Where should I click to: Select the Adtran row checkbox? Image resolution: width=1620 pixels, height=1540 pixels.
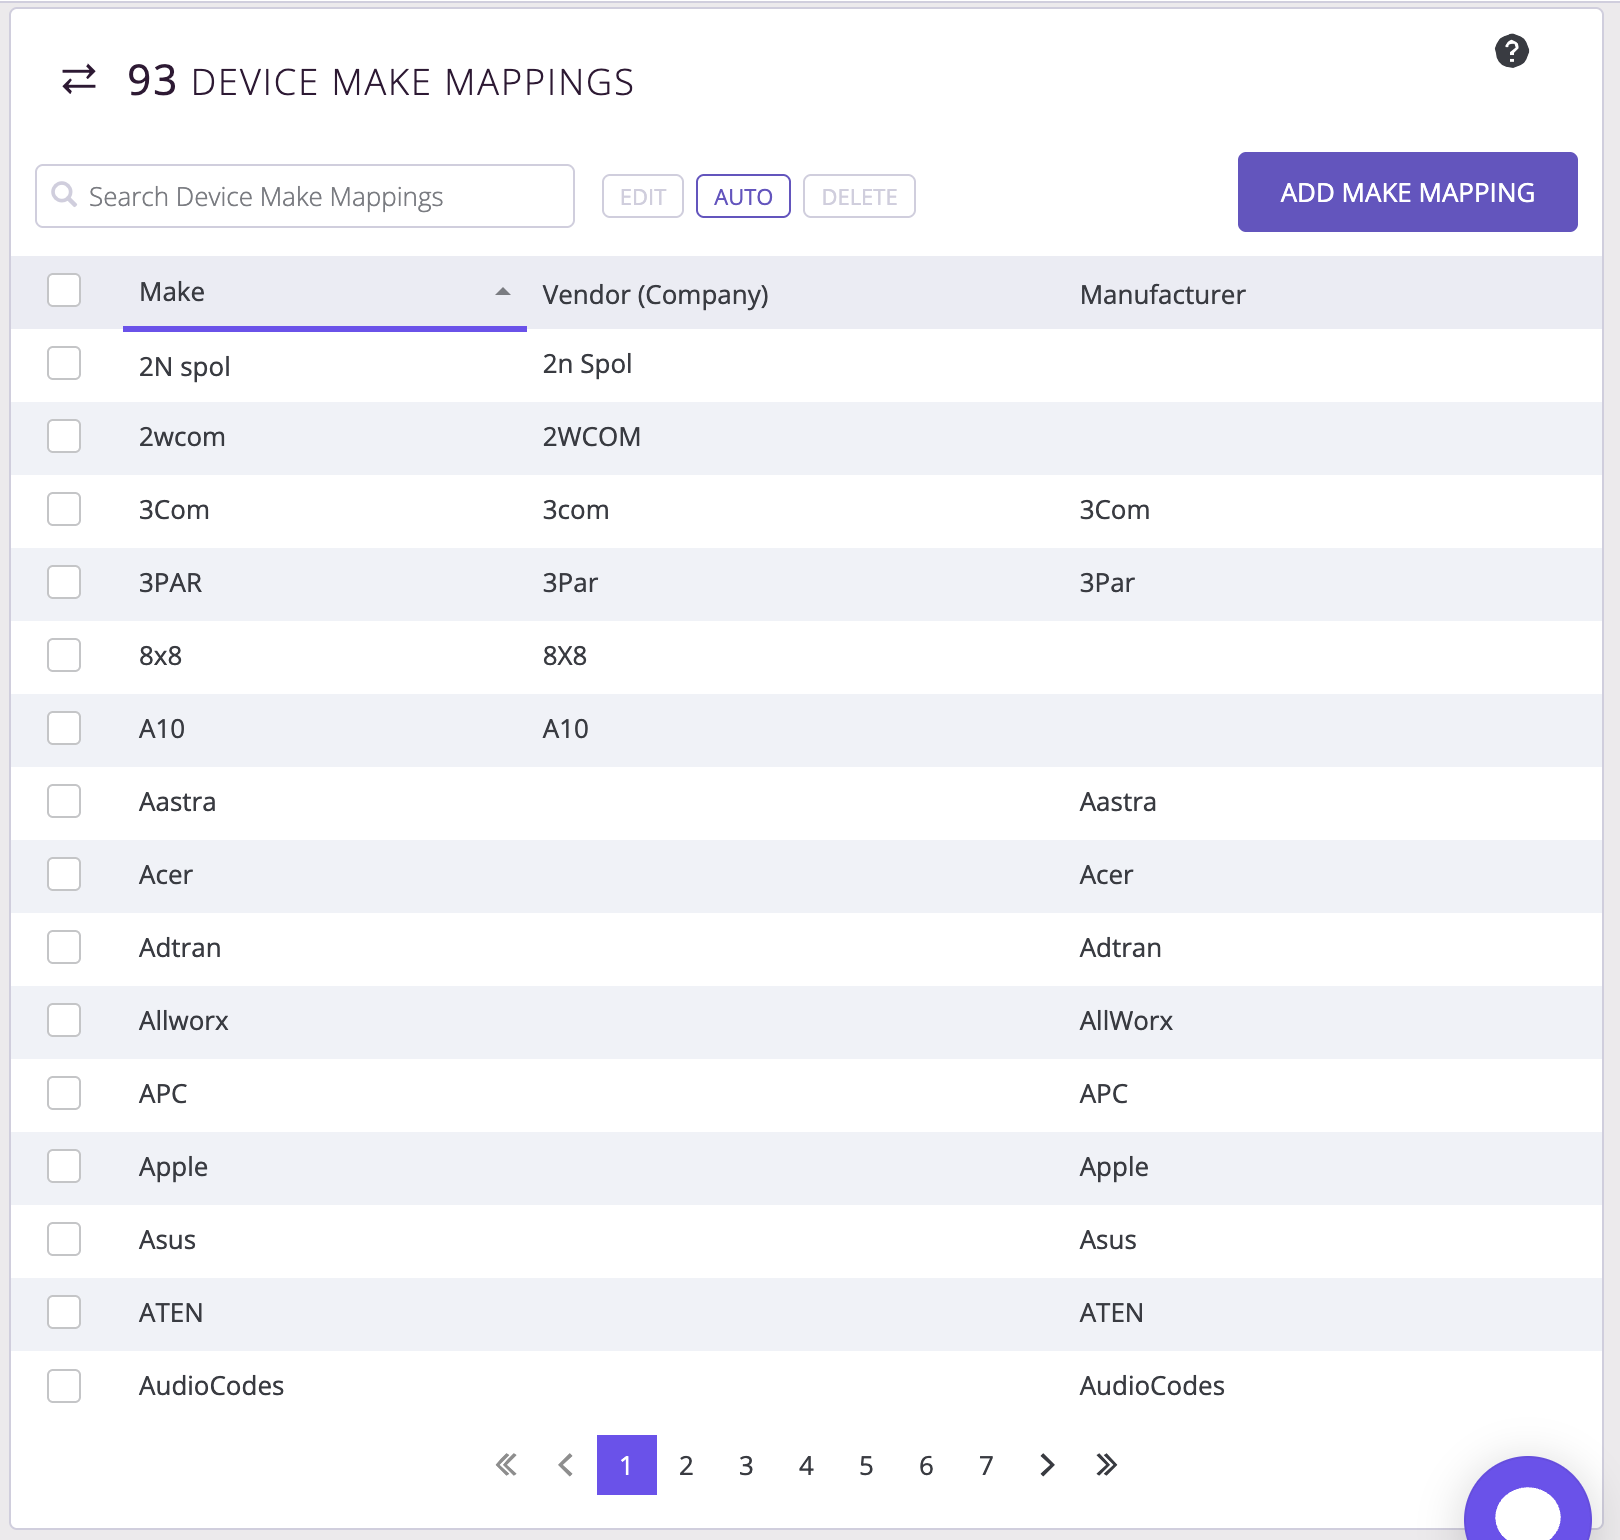coord(64,947)
